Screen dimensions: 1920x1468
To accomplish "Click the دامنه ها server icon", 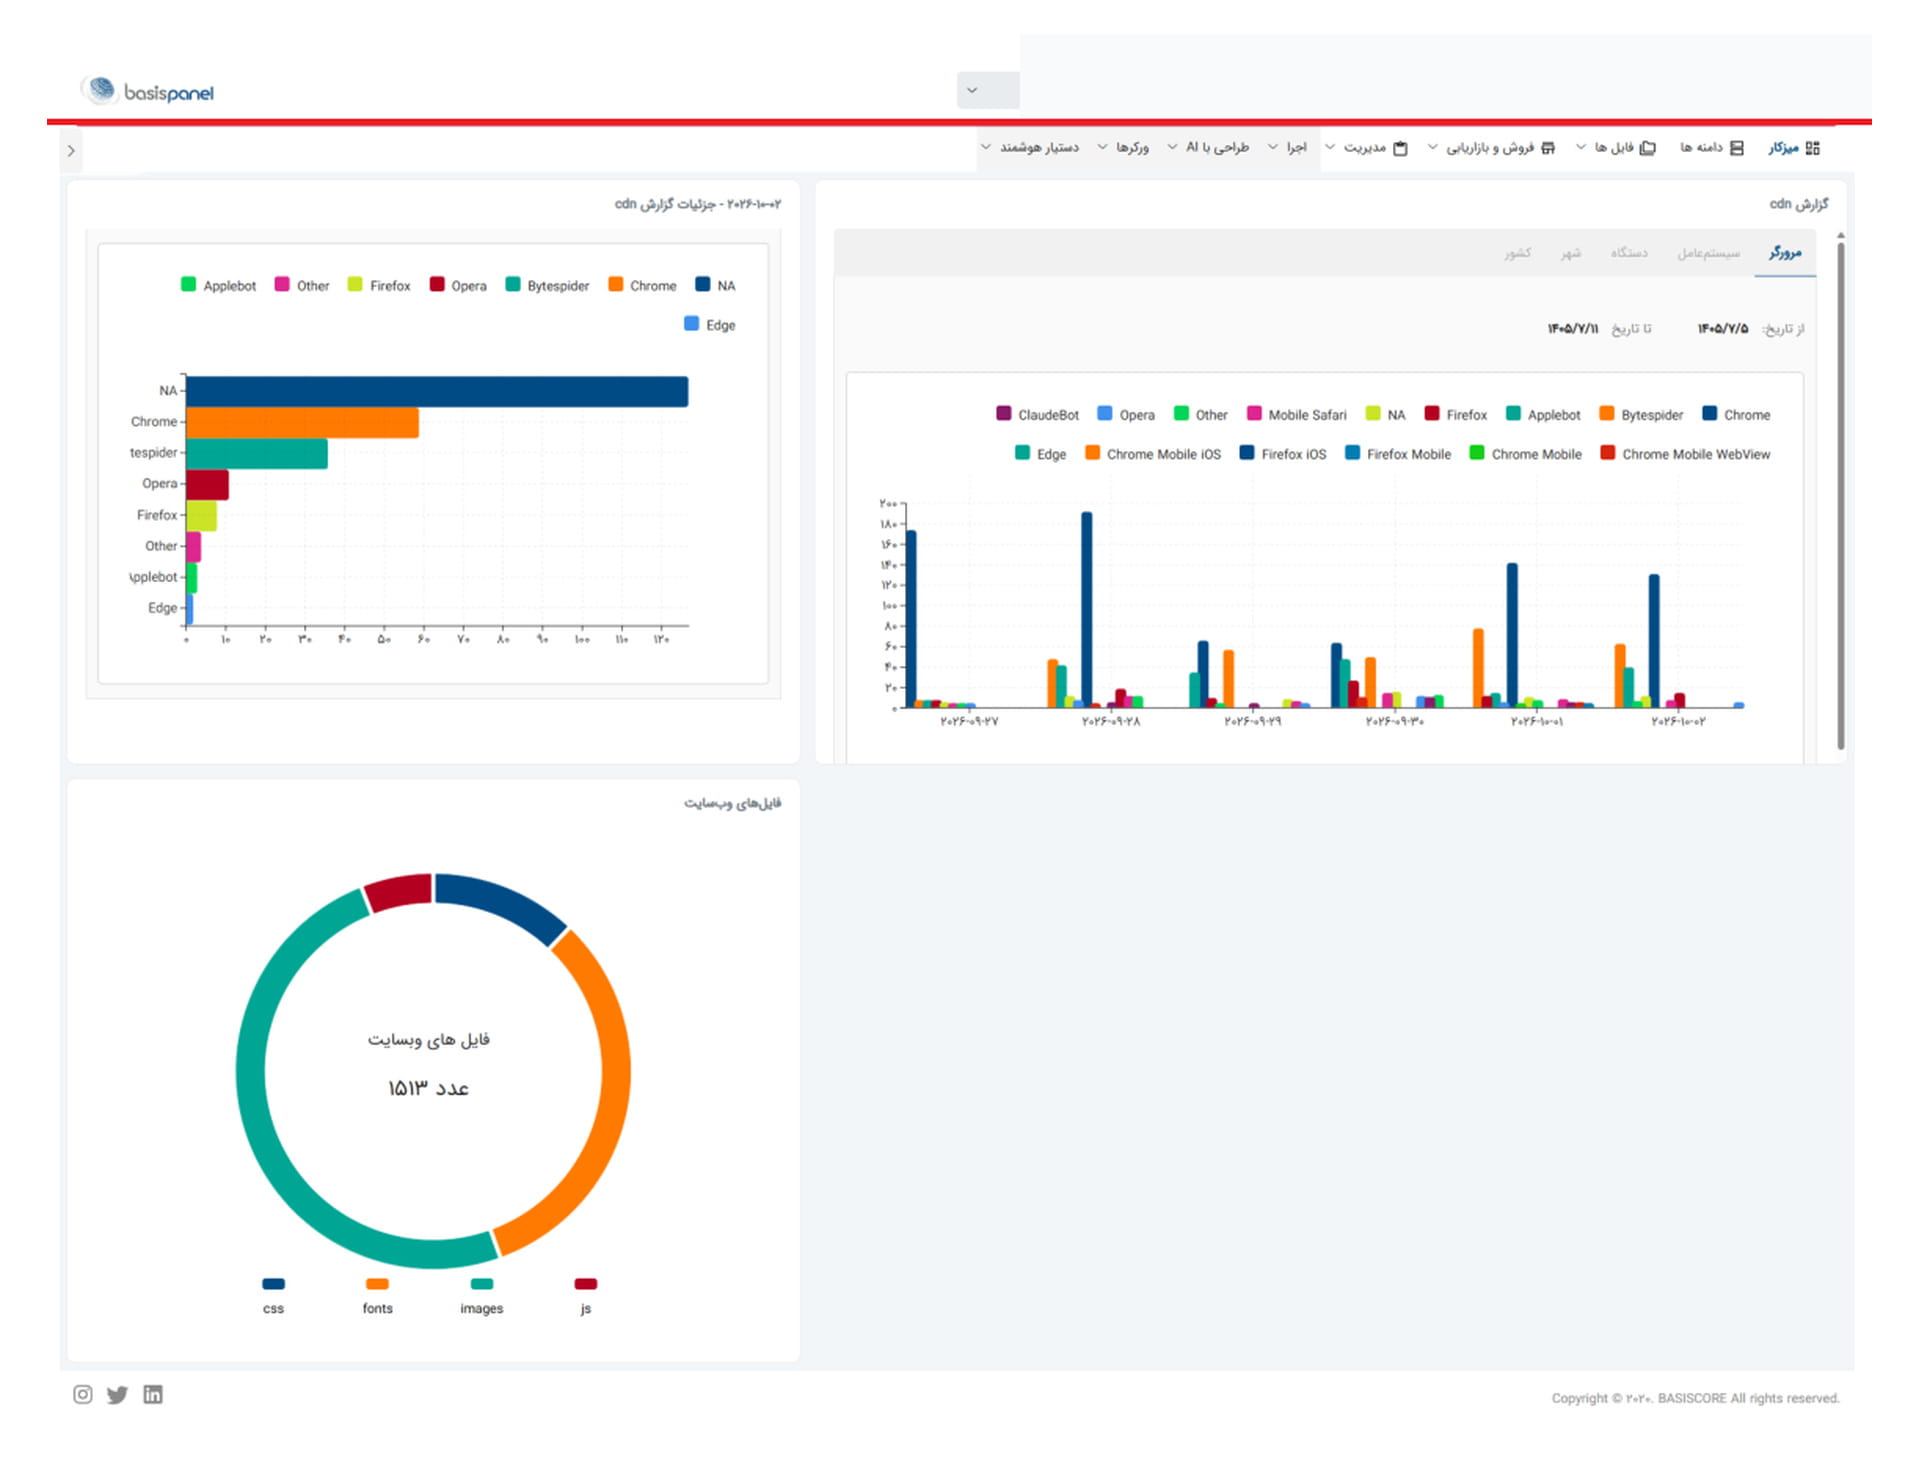I will [1737, 148].
